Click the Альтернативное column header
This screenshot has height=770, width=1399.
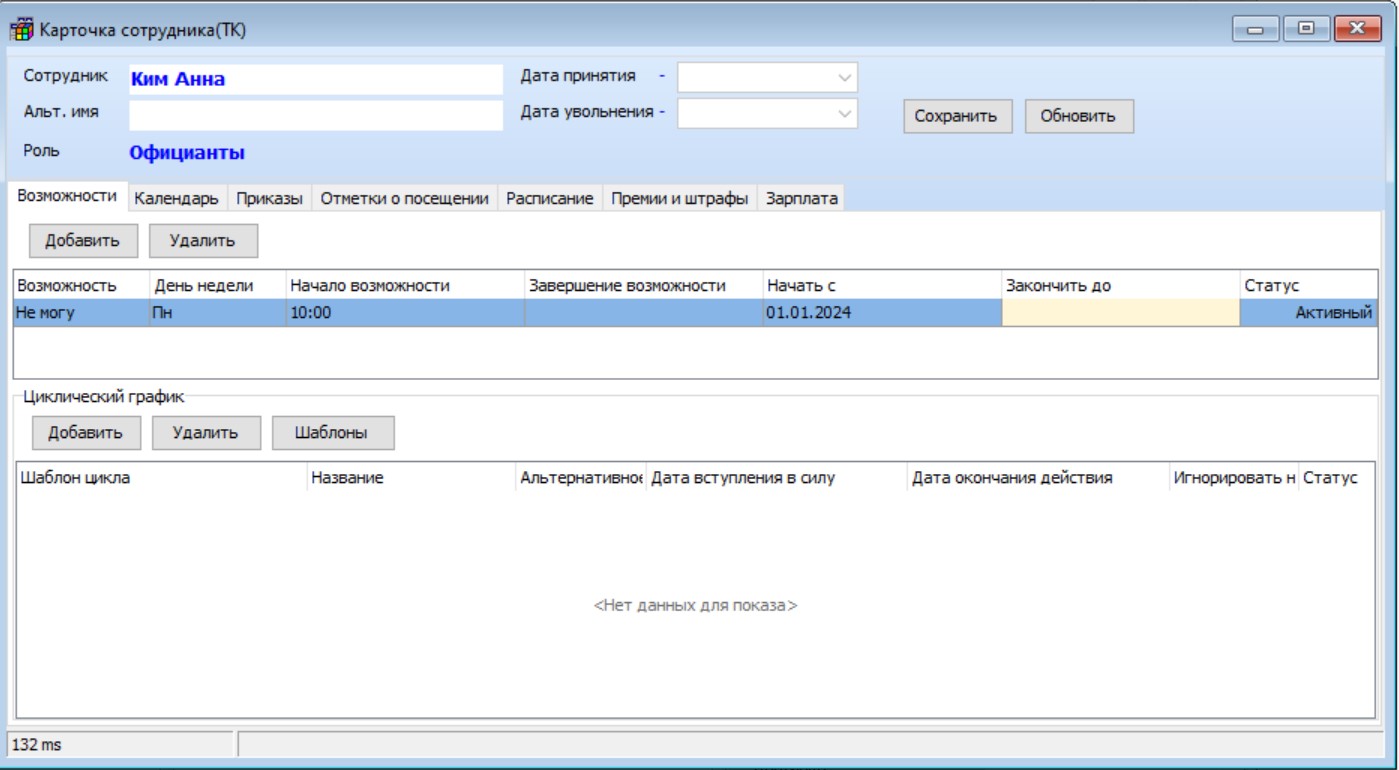click(x=581, y=478)
